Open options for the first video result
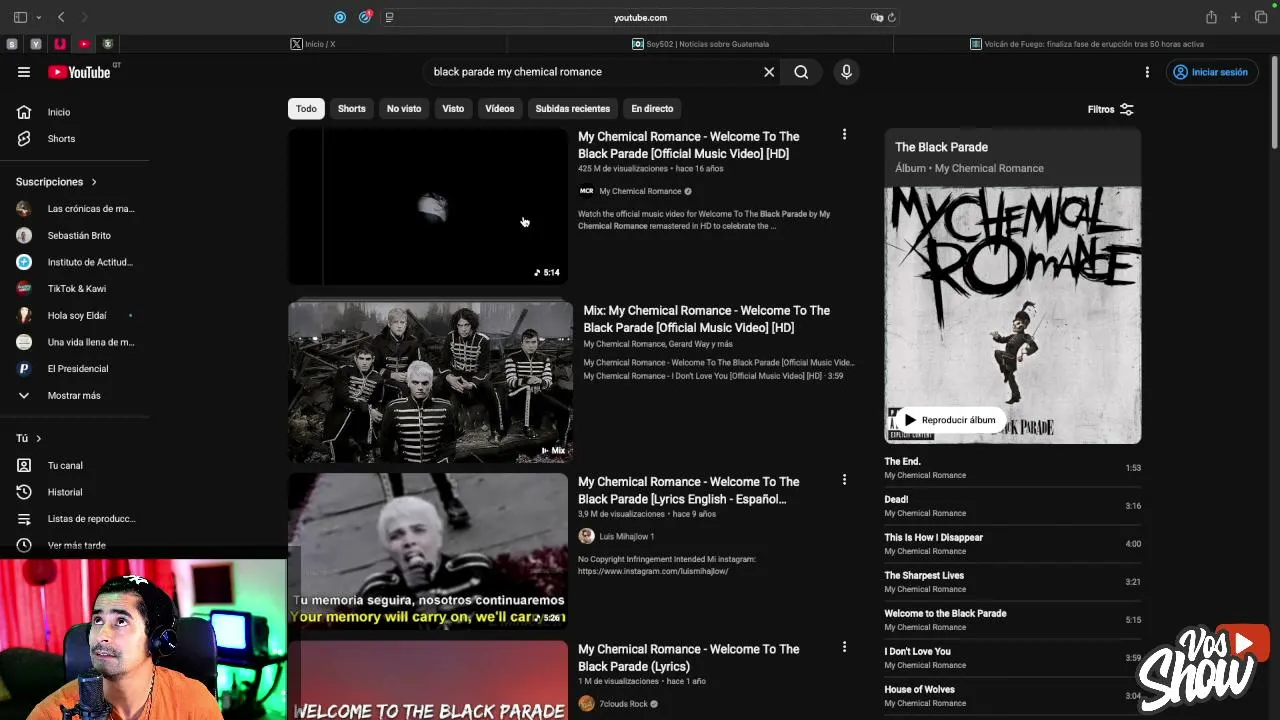The height and width of the screenshot is (720, 1280). [844, 135]
